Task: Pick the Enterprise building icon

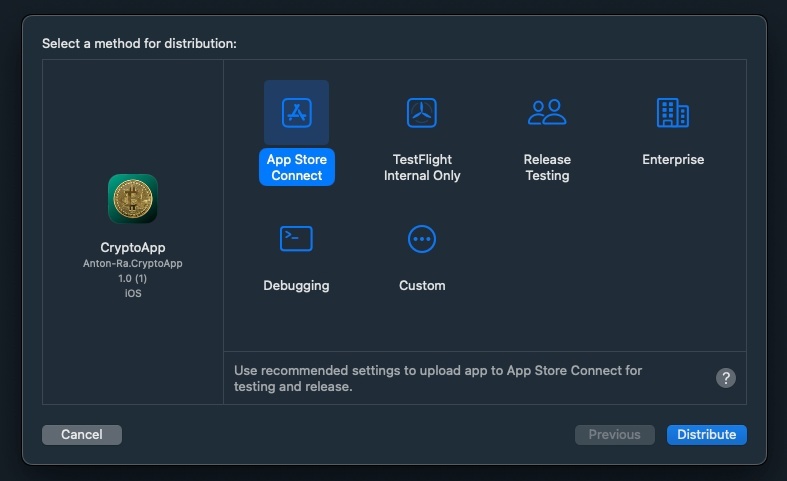Action: pos(673,112)
